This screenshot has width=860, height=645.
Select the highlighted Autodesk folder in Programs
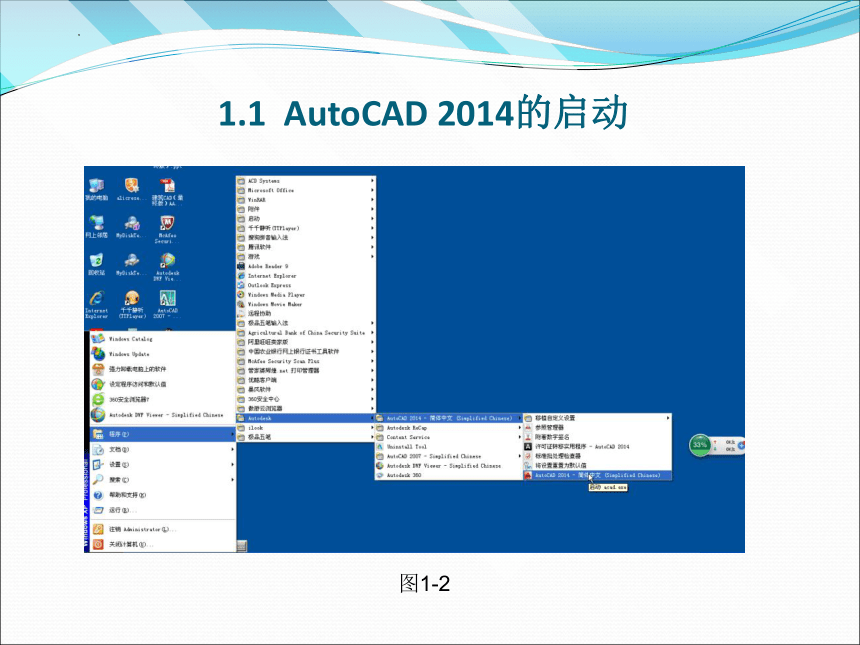(x=306, y=418)
